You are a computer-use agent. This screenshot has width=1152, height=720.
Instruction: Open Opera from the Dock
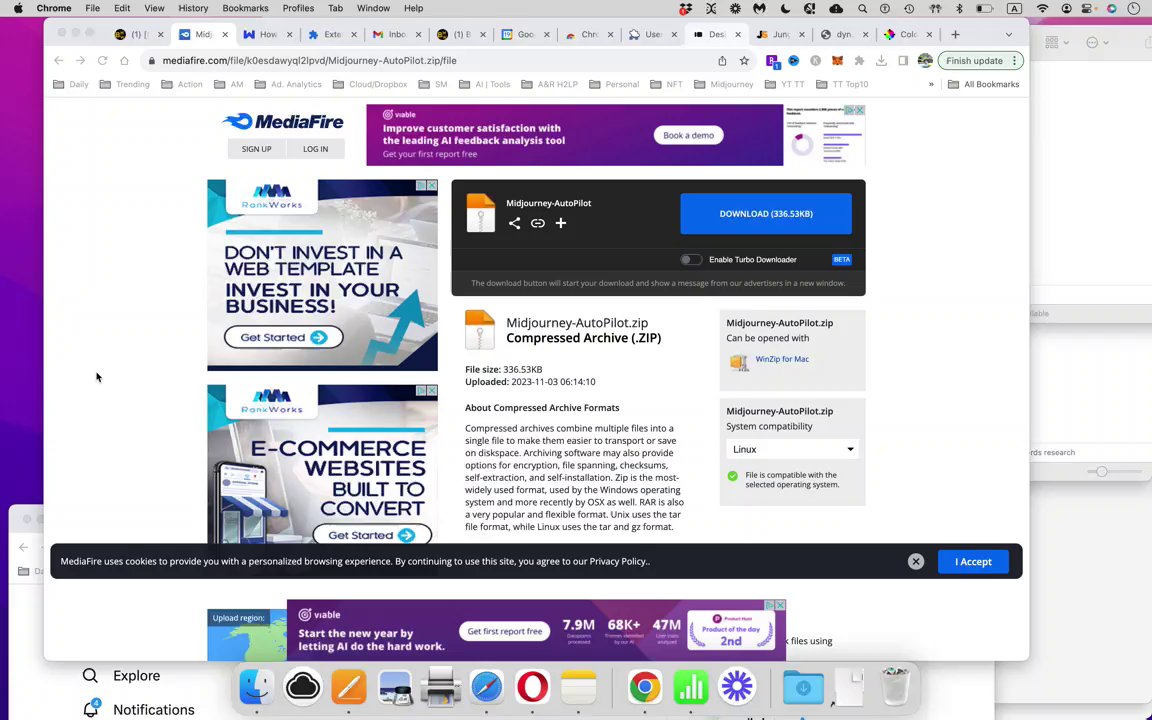click(533, 687)
